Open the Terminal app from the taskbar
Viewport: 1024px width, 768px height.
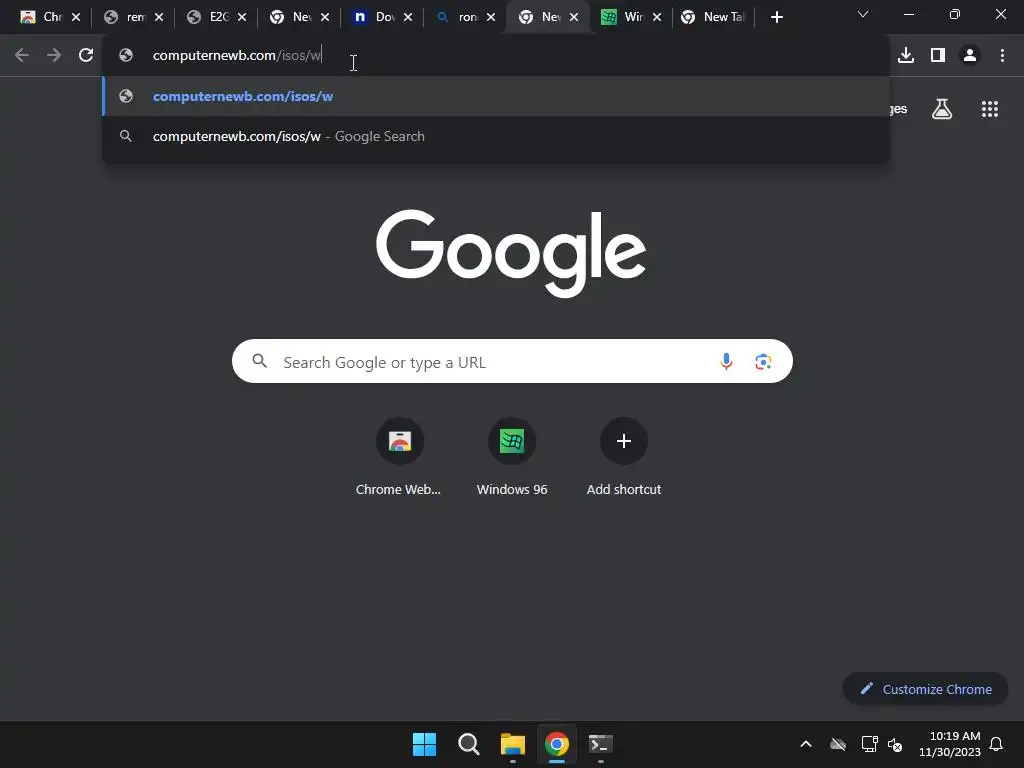(x=601, y=744)
